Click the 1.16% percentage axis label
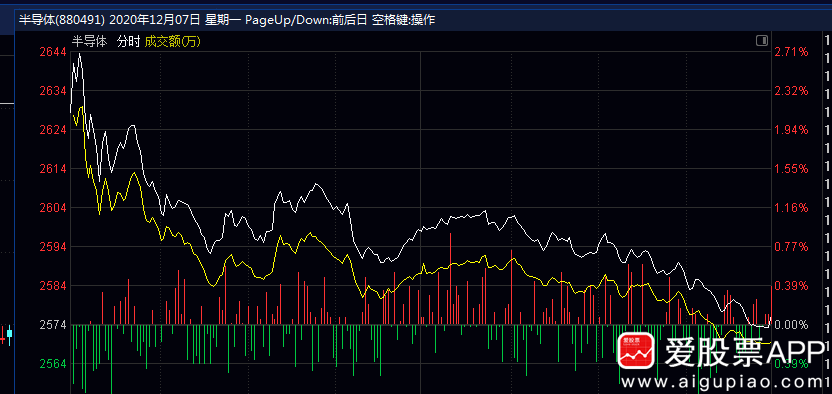 (x=791, y=208)
